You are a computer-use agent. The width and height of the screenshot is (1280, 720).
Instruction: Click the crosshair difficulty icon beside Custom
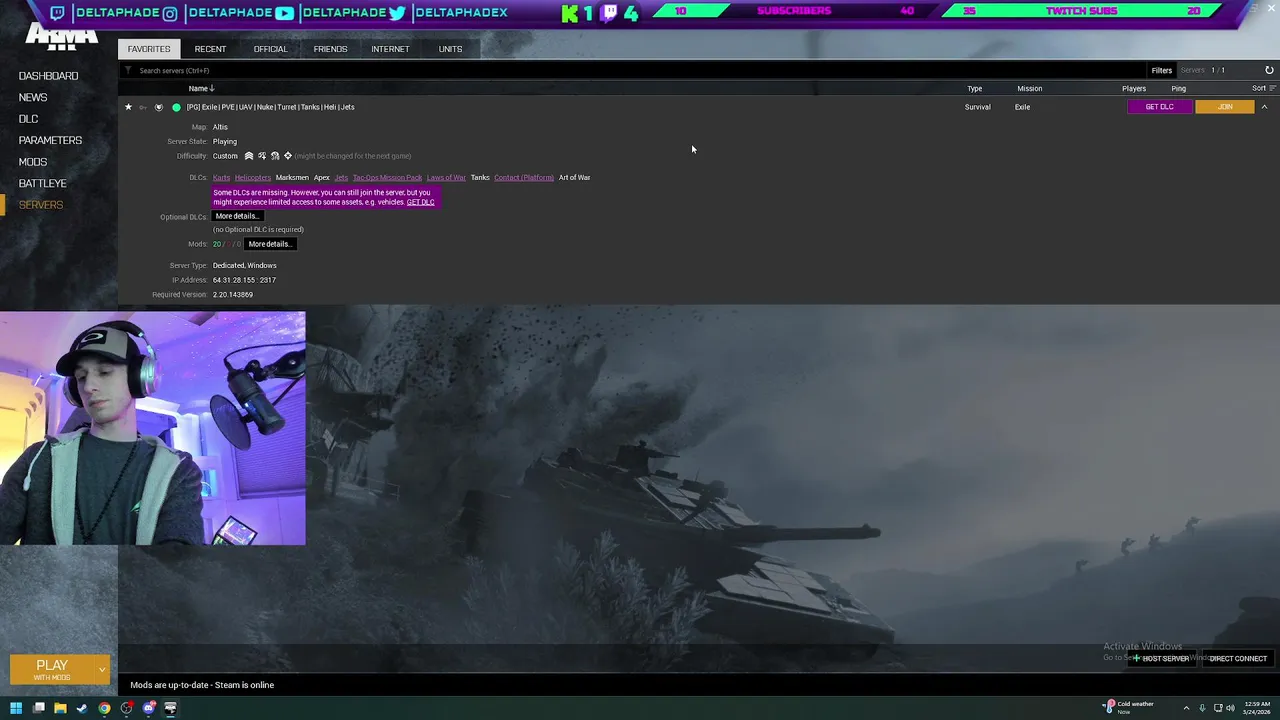coord(288,156)
